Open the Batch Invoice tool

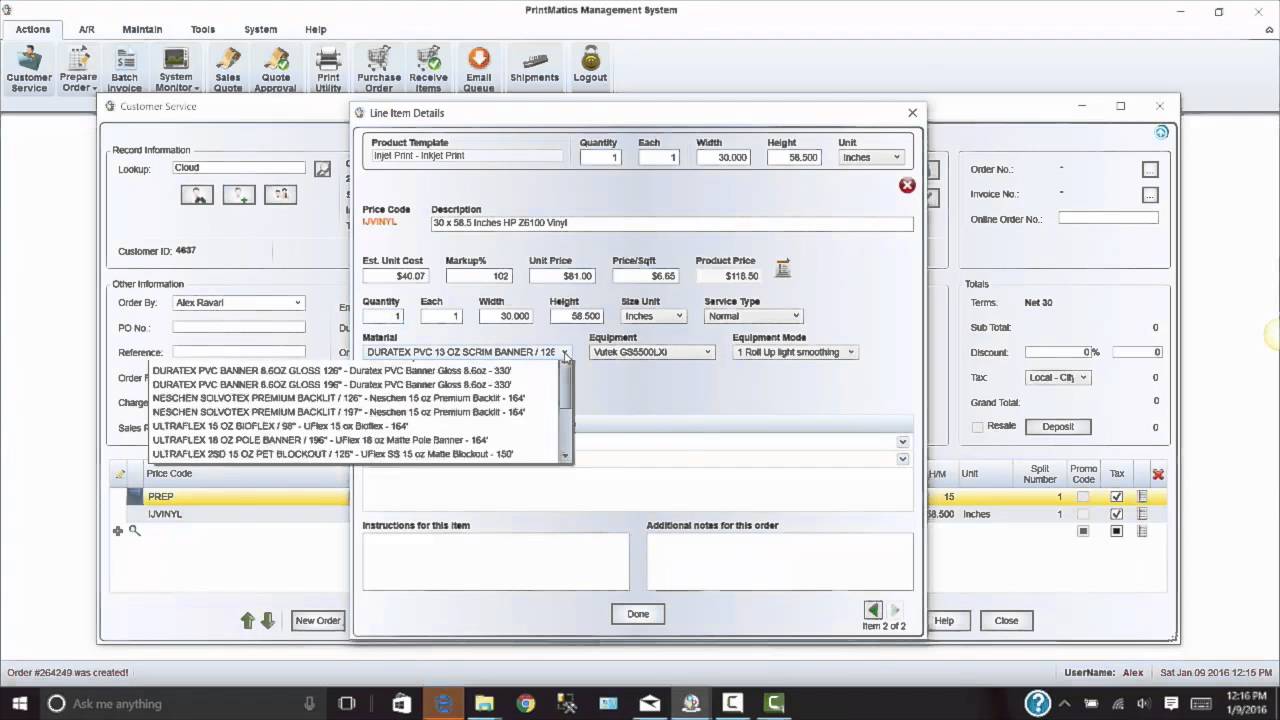tap(125, 69)
